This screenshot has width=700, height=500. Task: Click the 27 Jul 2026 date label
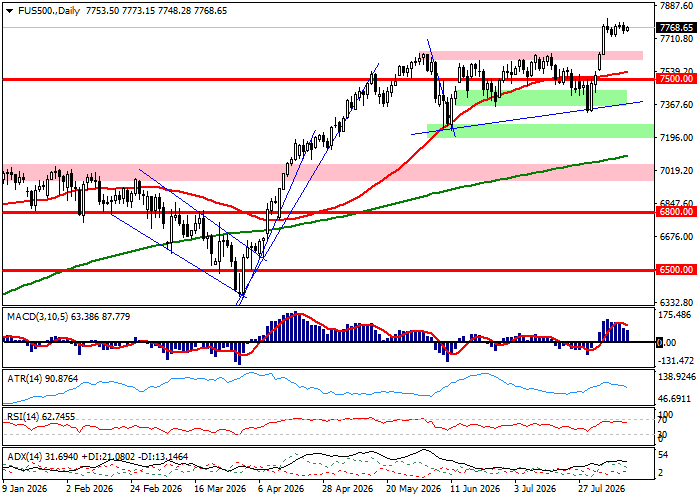coord(601,488)
